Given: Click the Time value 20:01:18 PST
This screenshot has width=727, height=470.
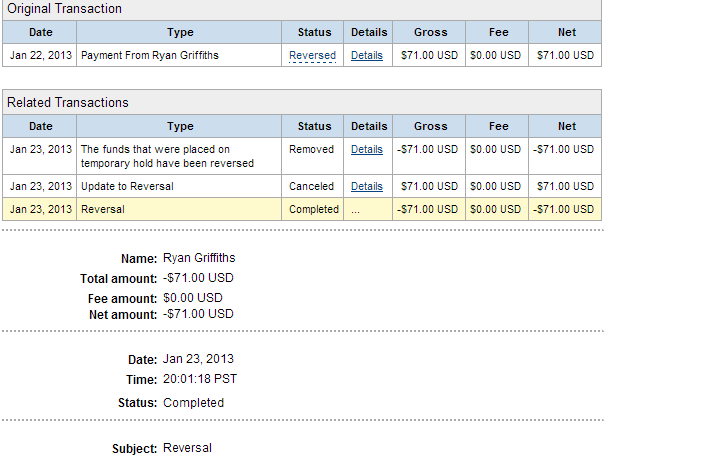Looking at the screenshot, I should click(200, 379).
